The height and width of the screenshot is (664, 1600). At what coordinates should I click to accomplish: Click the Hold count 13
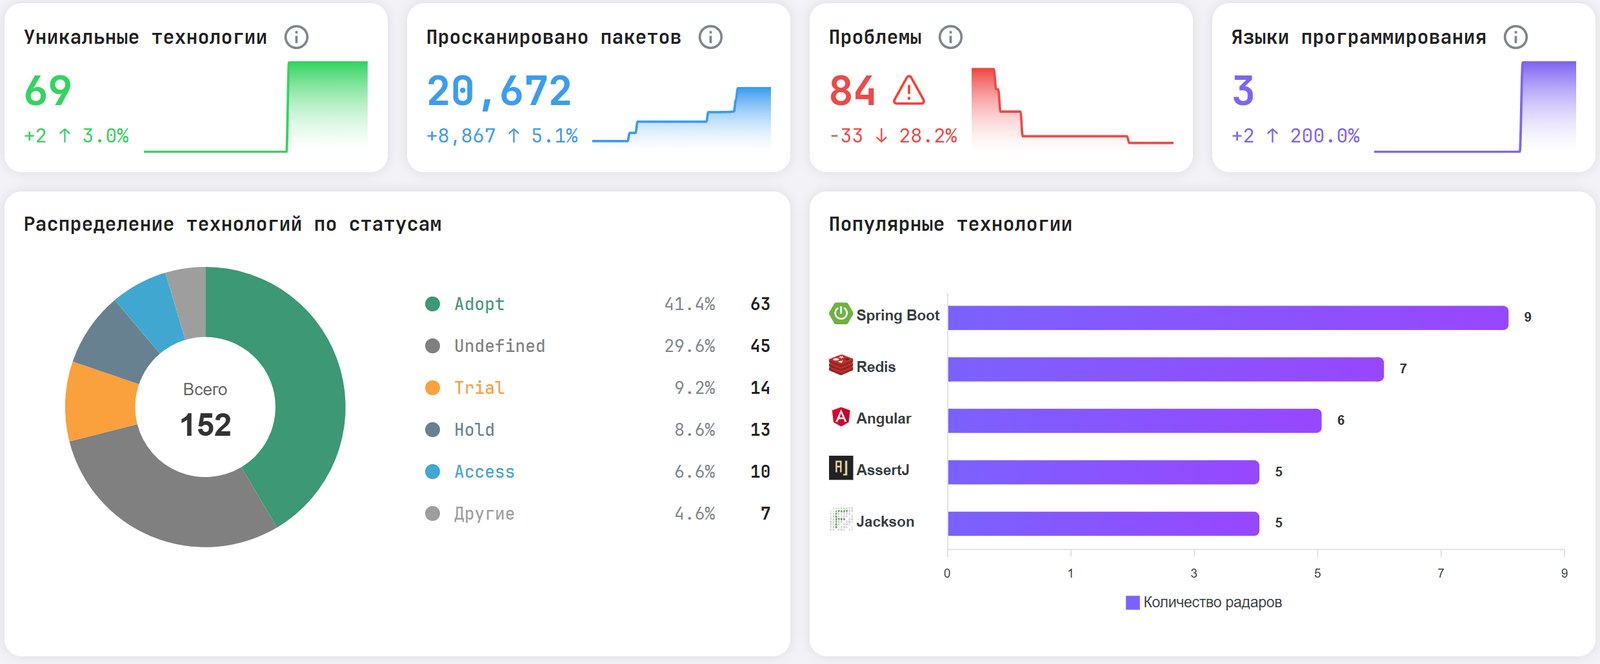pos(760,430)
